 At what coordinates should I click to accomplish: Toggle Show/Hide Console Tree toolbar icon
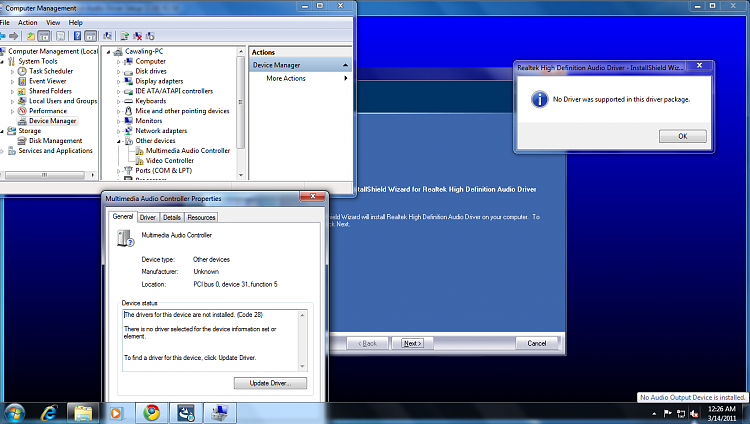(44, 36)
